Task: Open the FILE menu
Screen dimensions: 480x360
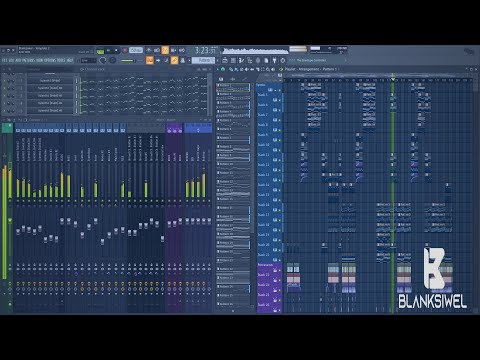Action: point(5,60)
